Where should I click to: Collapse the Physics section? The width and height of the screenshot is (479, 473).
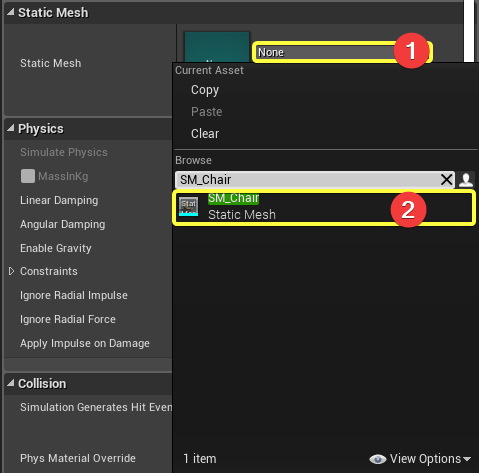point(11,128)
